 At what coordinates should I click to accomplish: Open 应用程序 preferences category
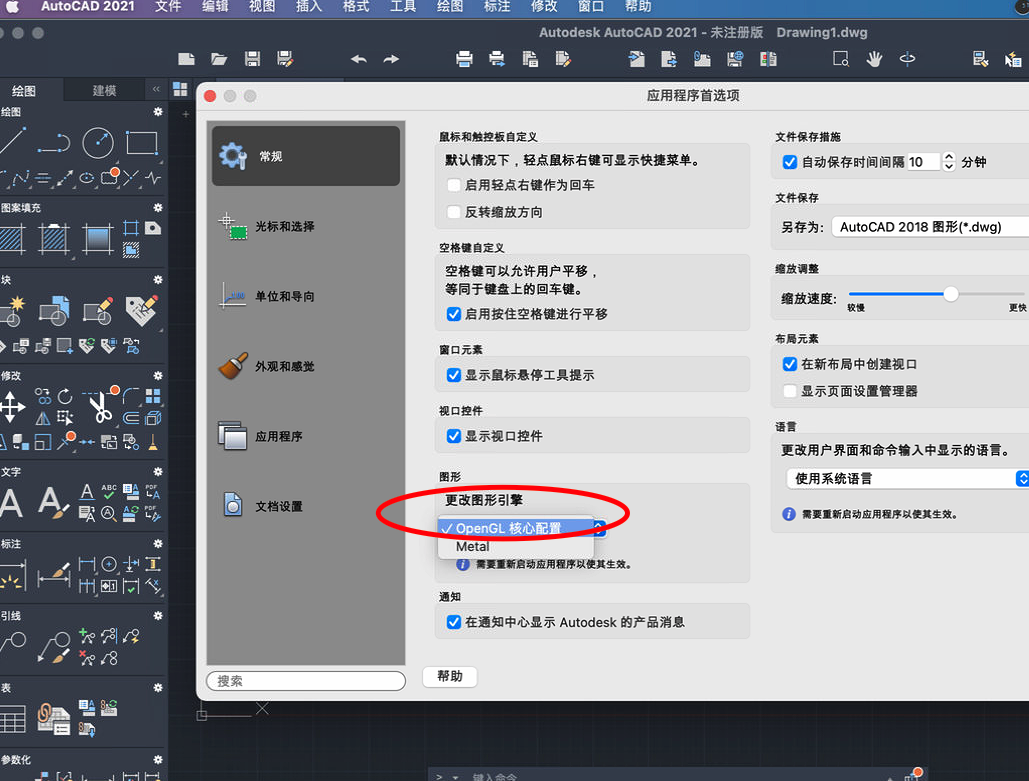(306, 436)
